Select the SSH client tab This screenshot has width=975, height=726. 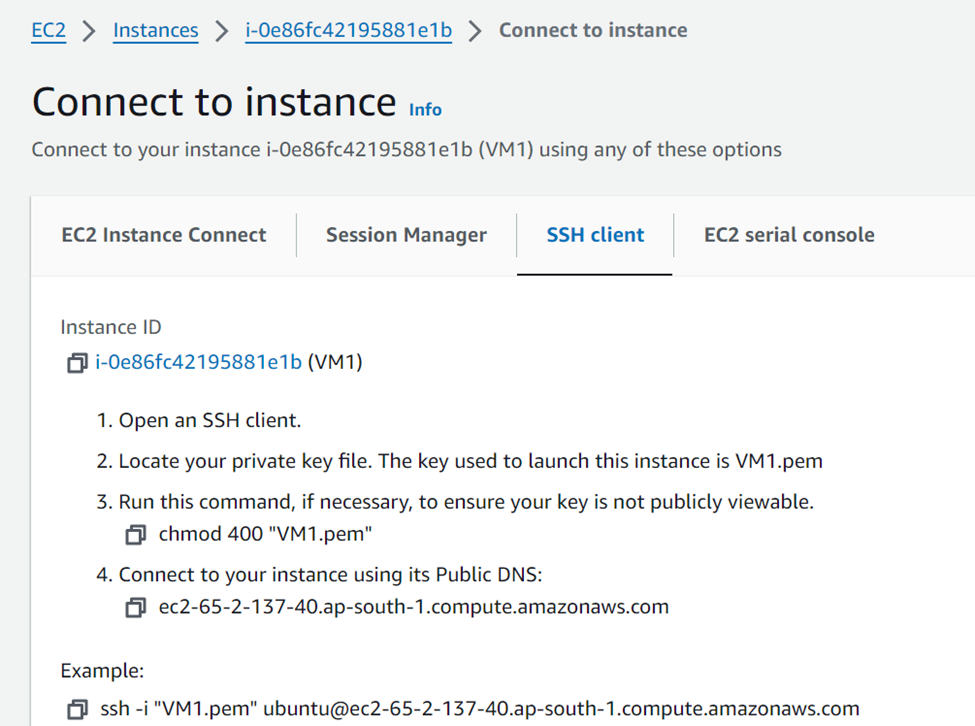tap(594, 234)
